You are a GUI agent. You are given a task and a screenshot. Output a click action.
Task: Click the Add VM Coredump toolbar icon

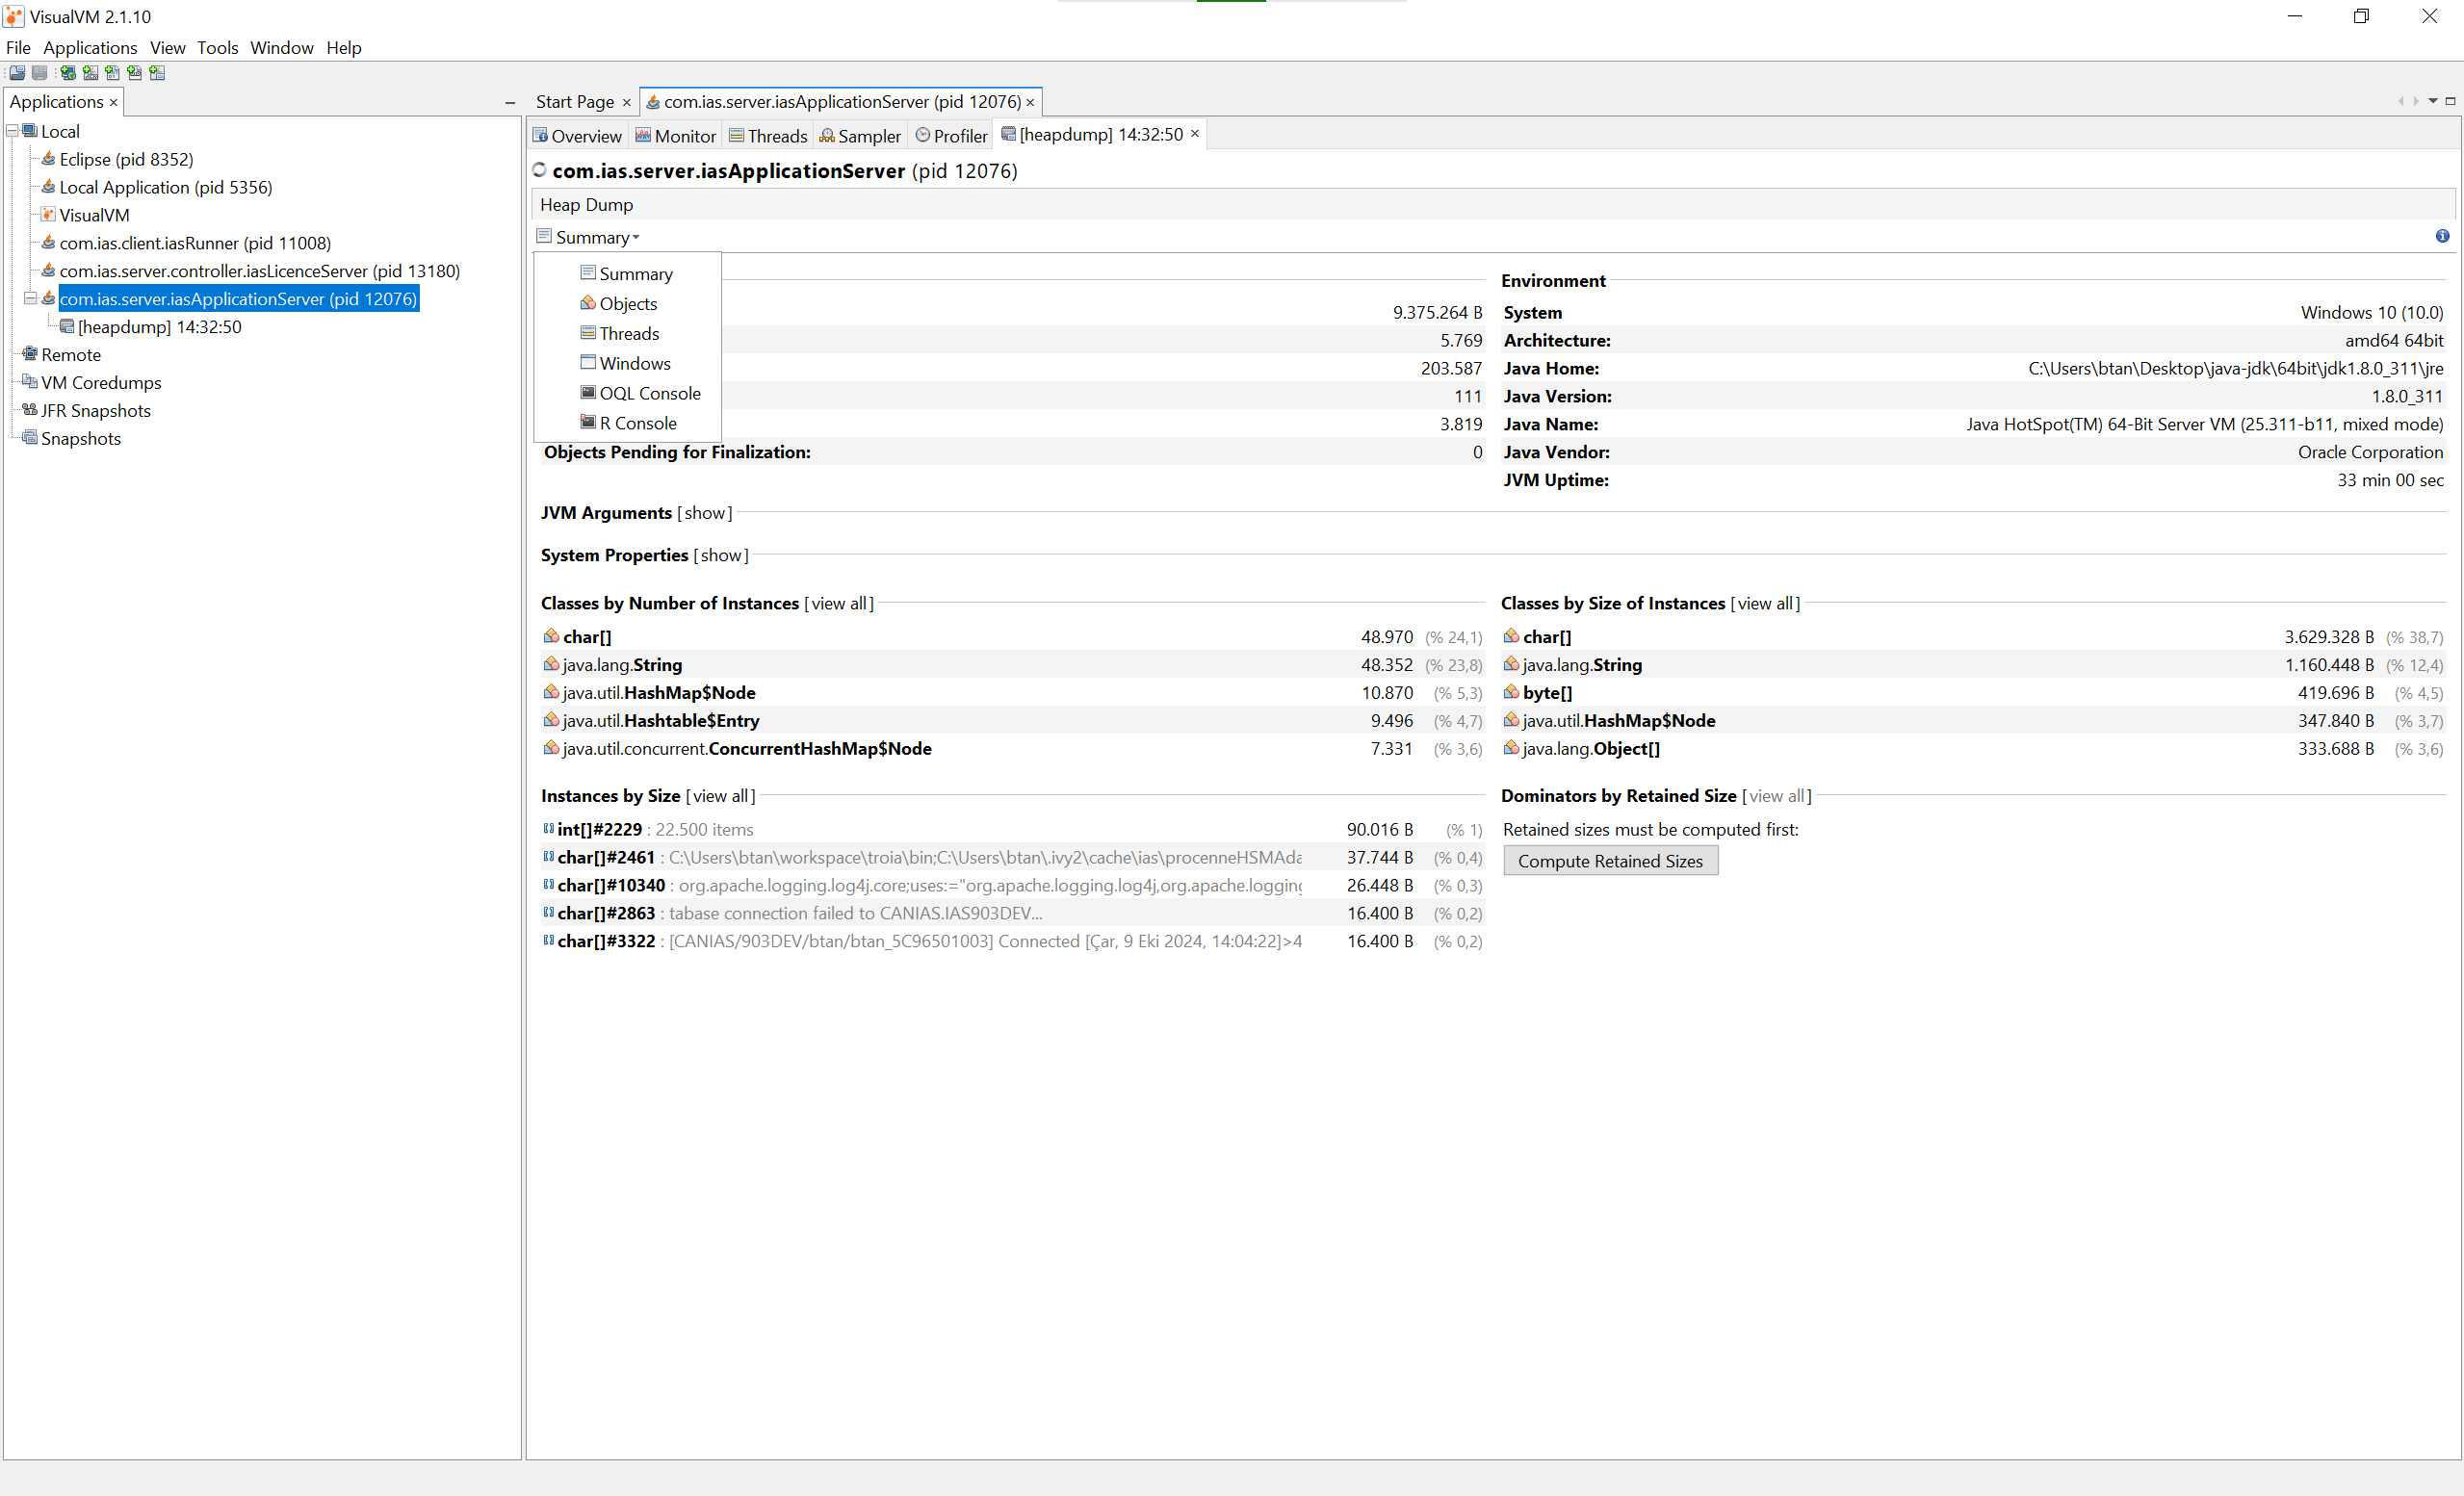click(112, 73)
